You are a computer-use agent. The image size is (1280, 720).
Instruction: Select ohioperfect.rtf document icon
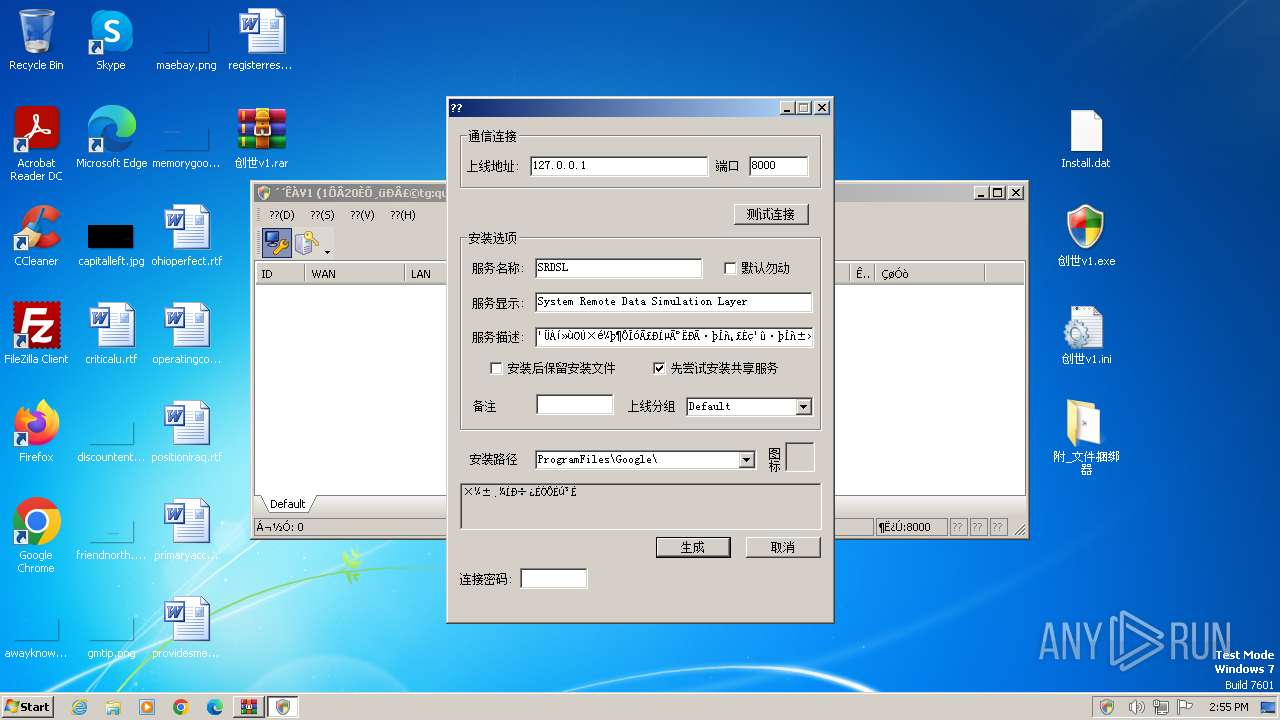[x=186, y=236]
